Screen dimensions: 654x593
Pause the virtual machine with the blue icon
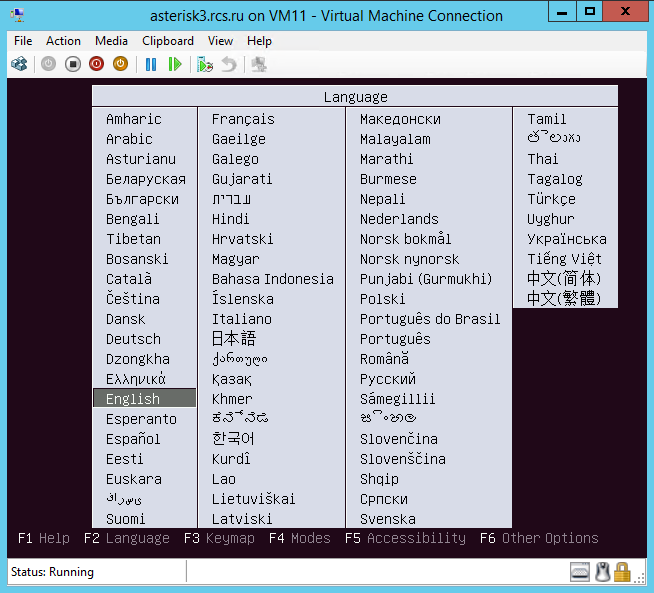click(x=151, y=64)
